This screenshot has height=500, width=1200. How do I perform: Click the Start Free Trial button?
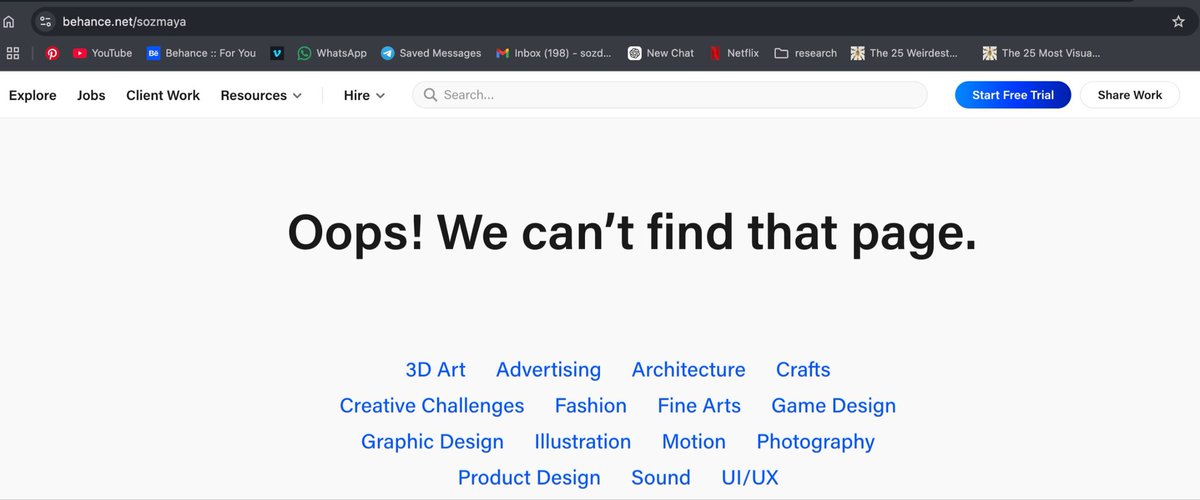click(x=1013, y=95)
